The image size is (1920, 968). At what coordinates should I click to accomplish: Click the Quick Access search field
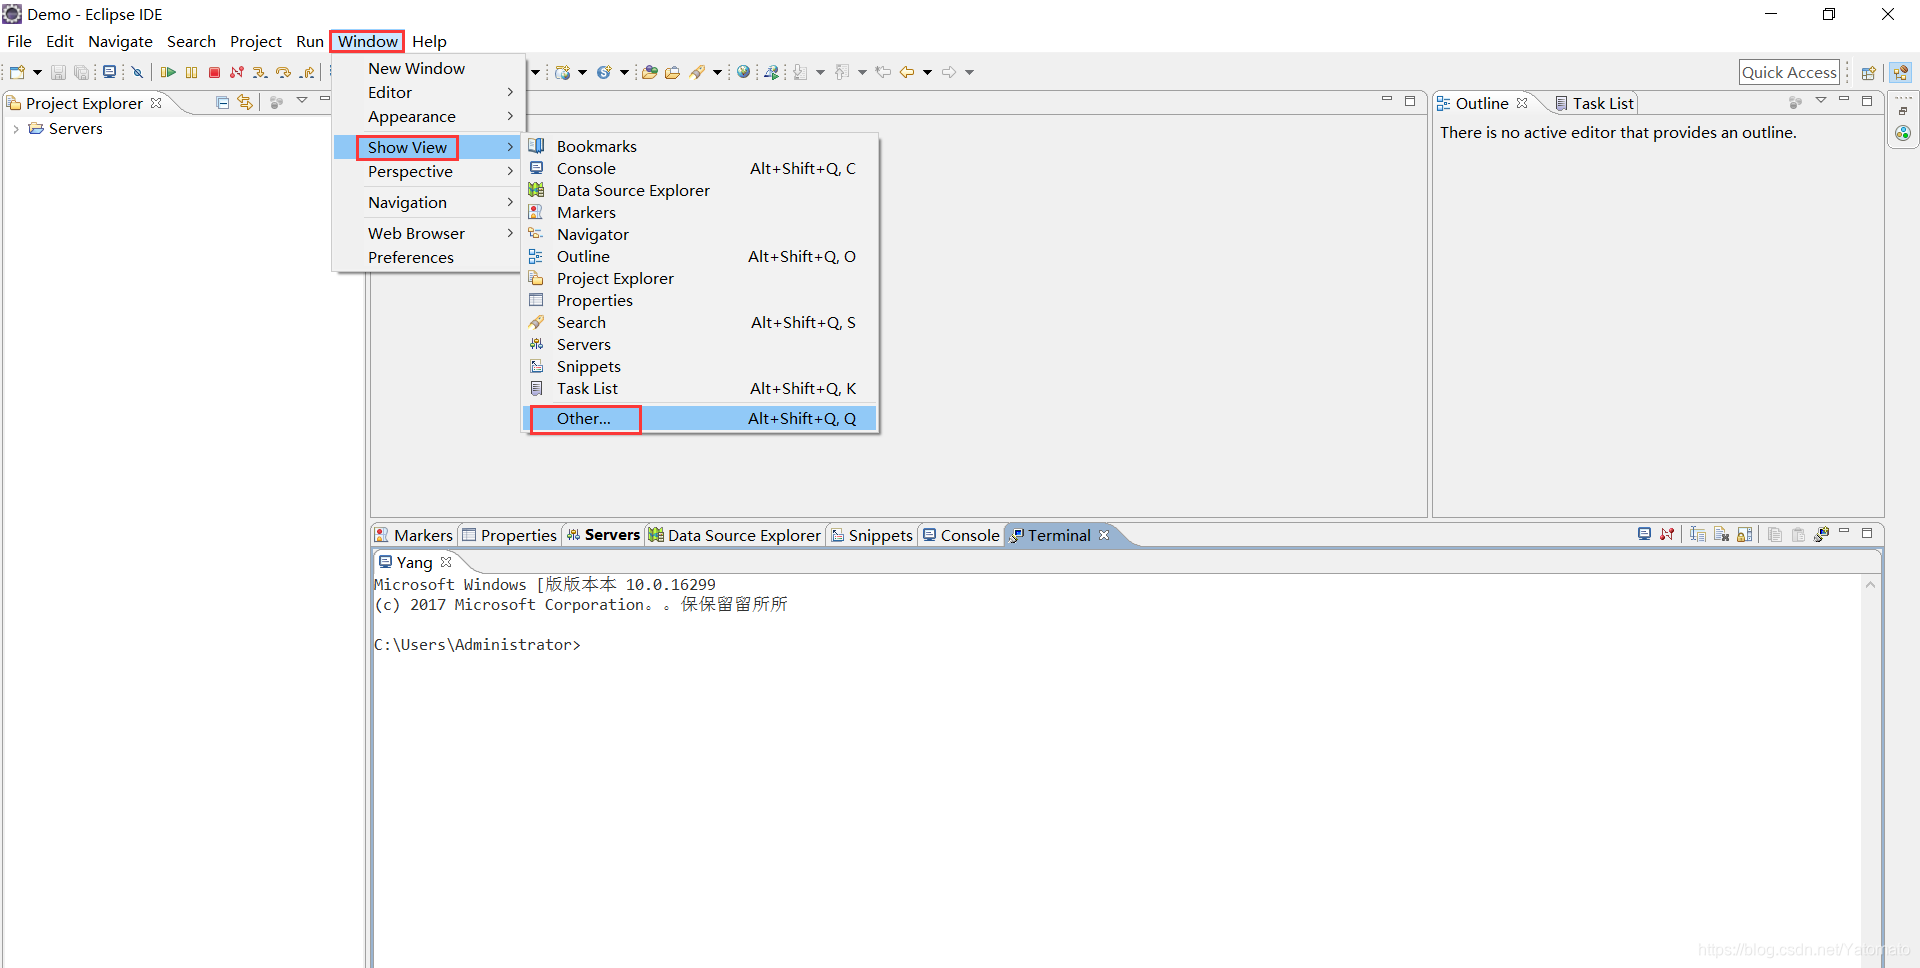point(1789,72)
